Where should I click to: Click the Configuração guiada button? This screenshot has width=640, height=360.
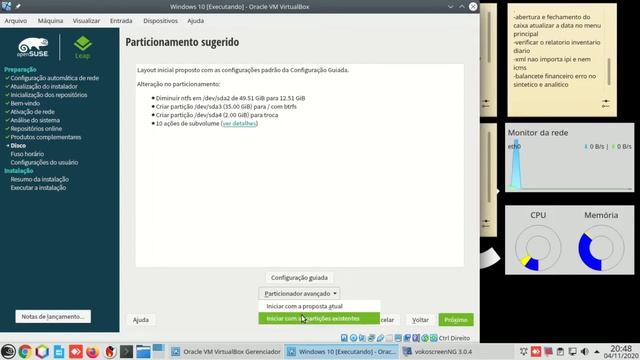pyautogui.click(x=299, y=278)
